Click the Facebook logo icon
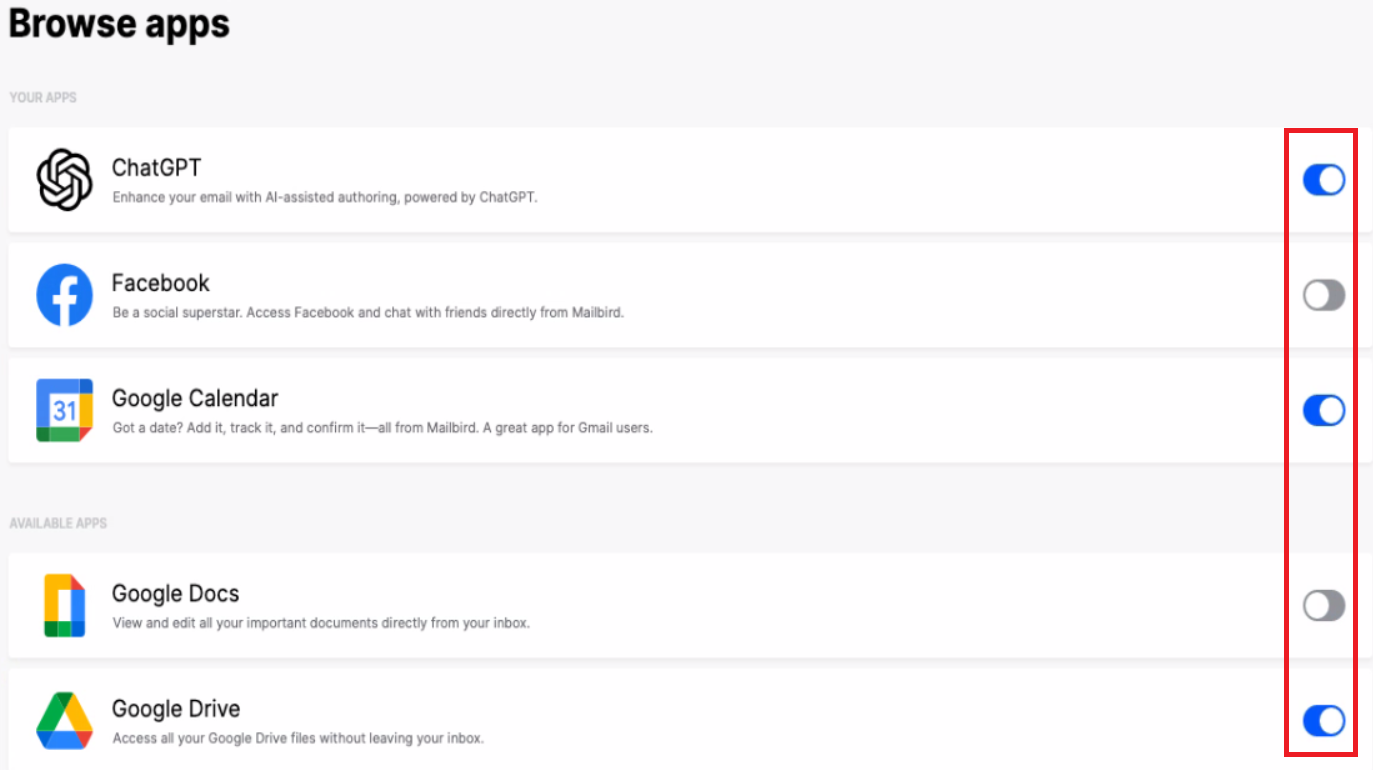 [64, 295]
